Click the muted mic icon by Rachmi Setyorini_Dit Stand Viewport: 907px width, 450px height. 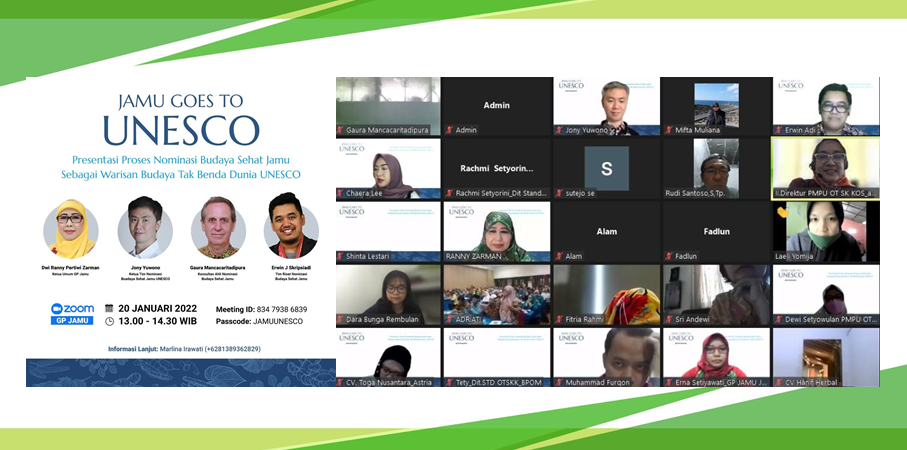pyautogui.click(x=449, y=193)
